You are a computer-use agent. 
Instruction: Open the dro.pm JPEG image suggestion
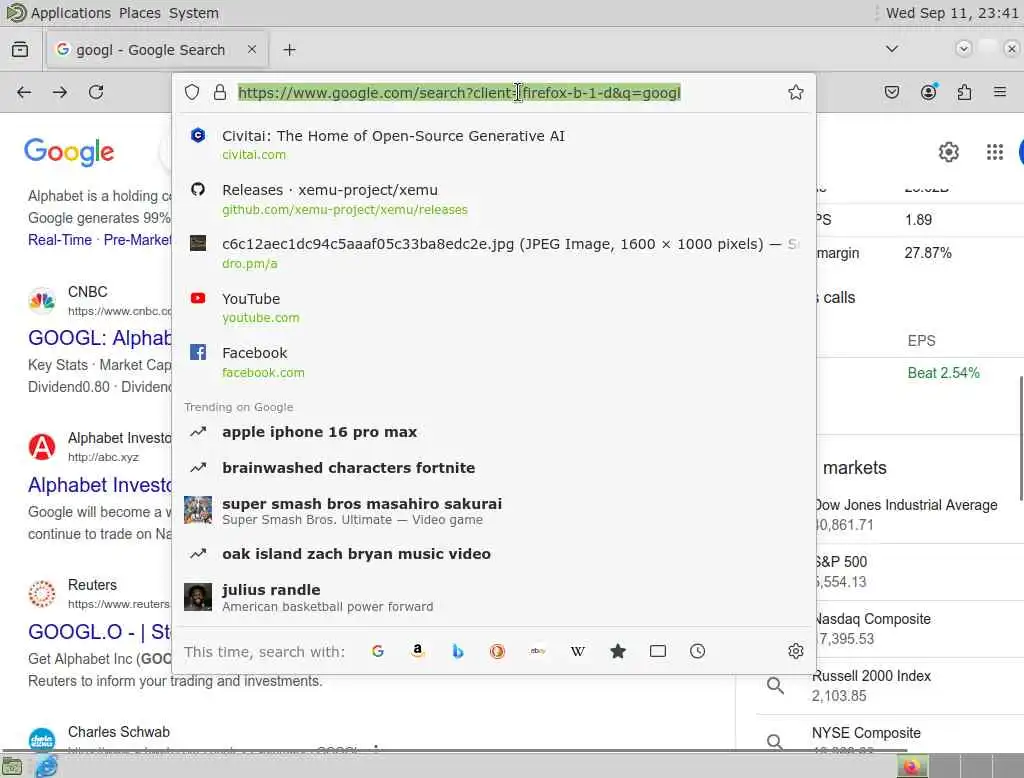494,253
